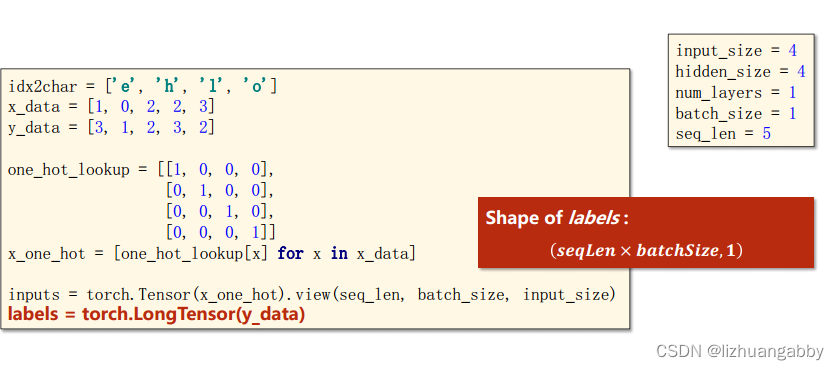
Task: Click the idx2char list definition line
Action: point(142,86)
